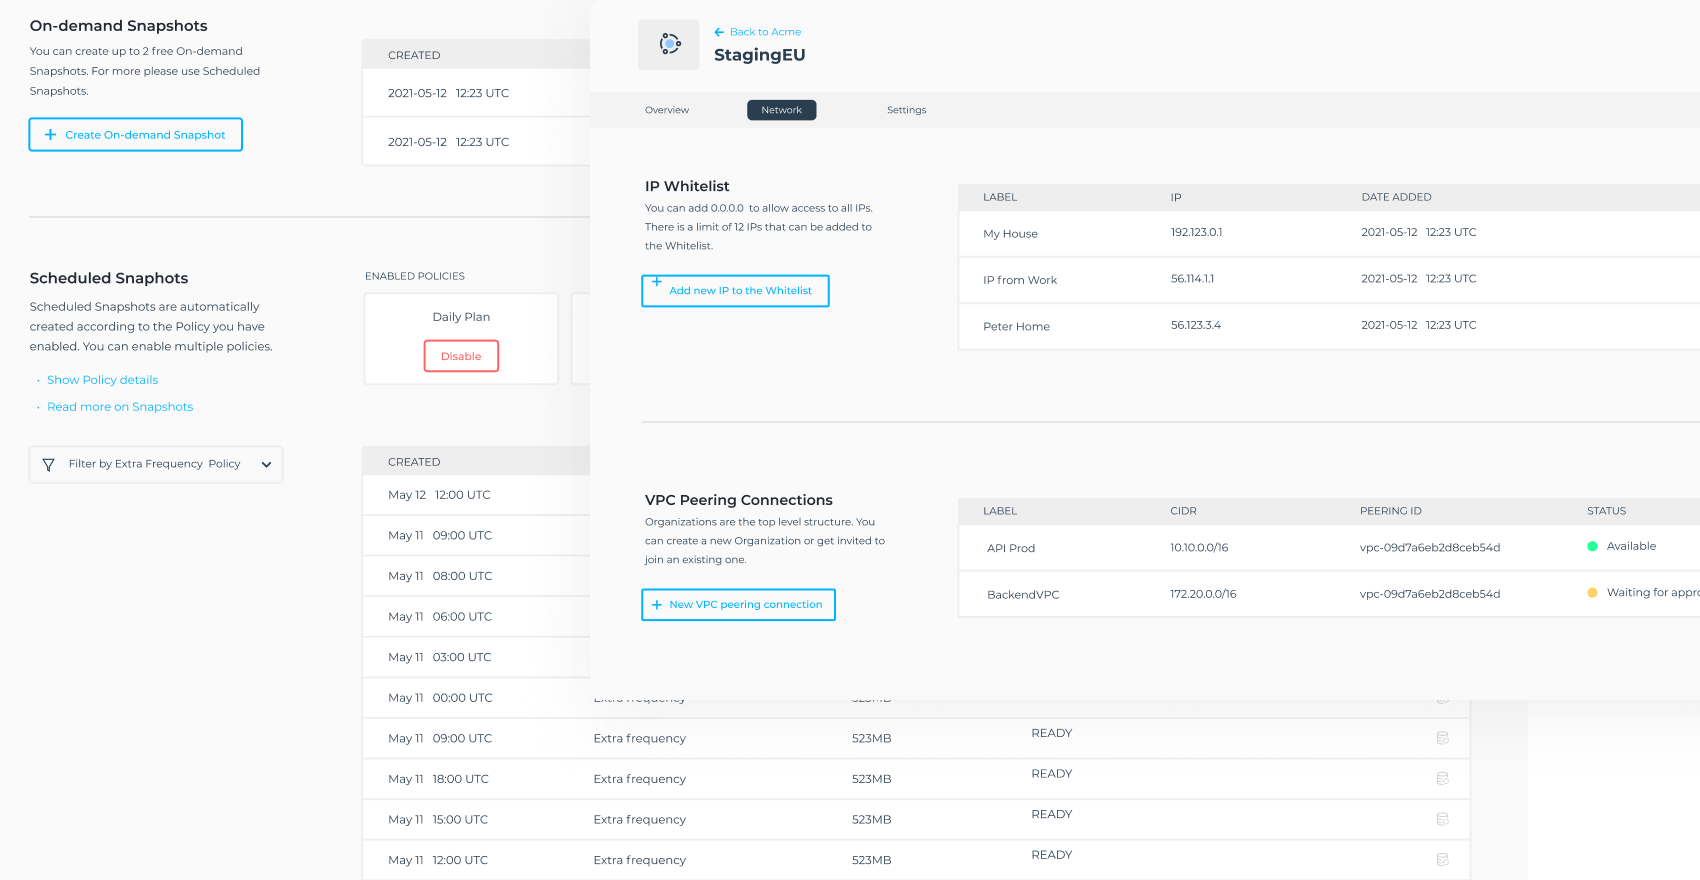Select the Network tab
Screen dimensions: 1700x880
pyautogui.click(x=781, y=110)
